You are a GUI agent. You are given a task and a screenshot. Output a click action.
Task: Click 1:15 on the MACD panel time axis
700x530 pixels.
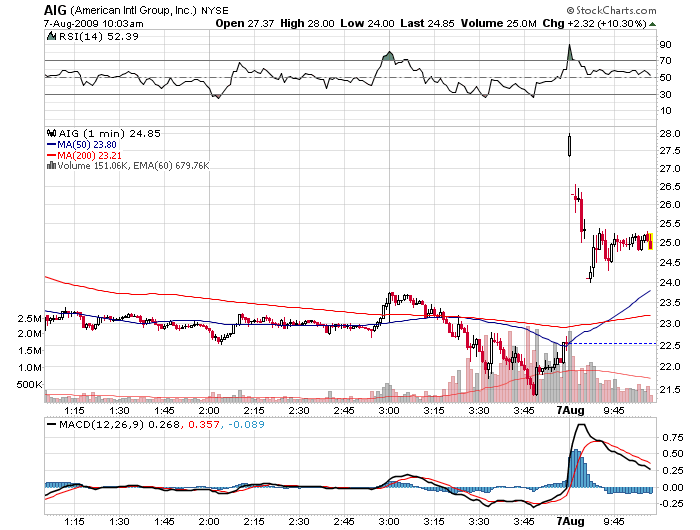(74, 521)
